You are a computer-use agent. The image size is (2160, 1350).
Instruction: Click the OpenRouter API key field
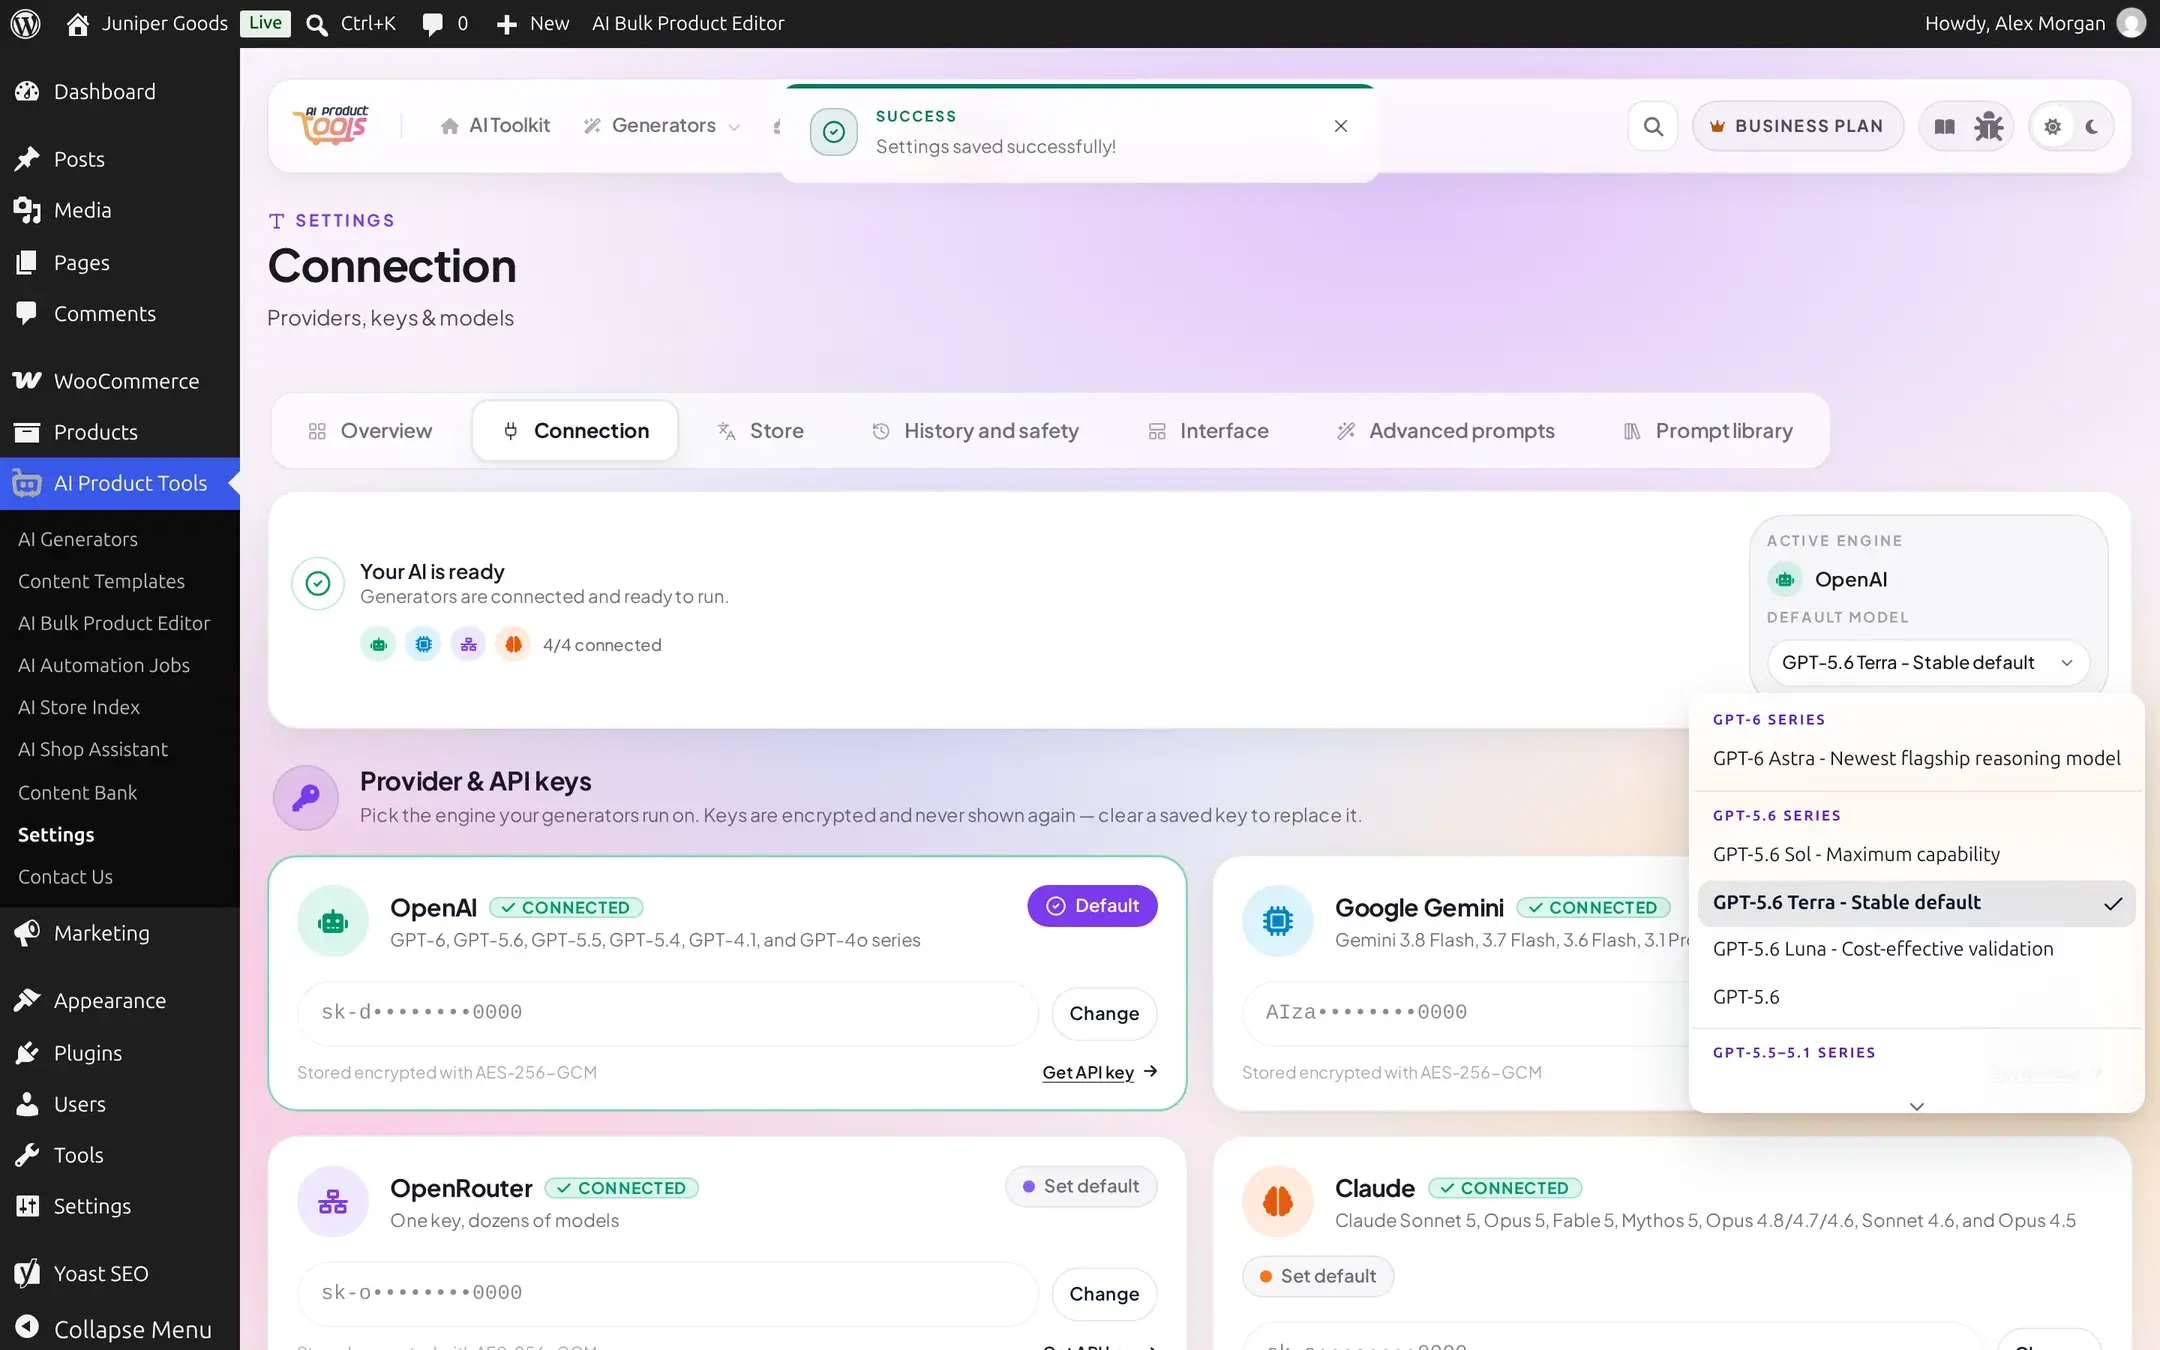click(668, 1293)
